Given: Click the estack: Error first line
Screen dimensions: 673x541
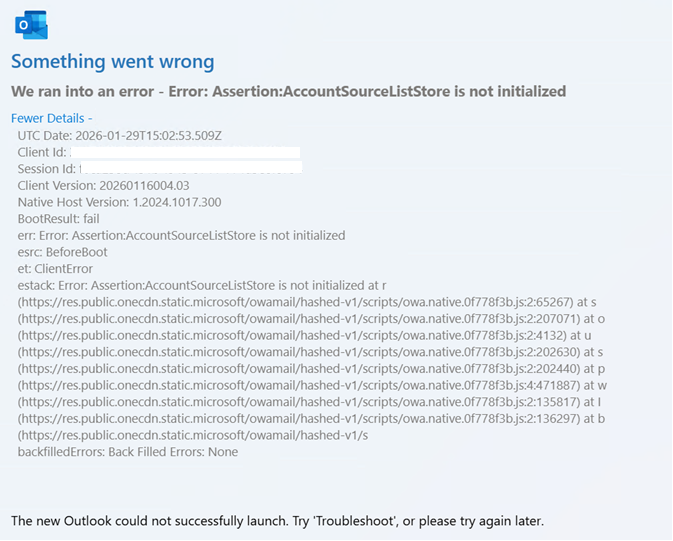Looking at the screenshot, I should pyautogui.click(x=202, y=286).
